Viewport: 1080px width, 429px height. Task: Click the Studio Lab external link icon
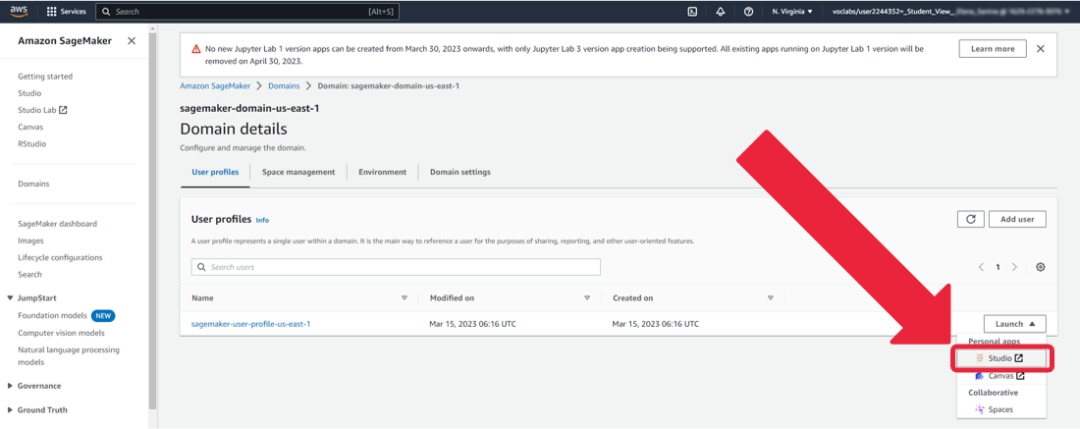point(63,110)
